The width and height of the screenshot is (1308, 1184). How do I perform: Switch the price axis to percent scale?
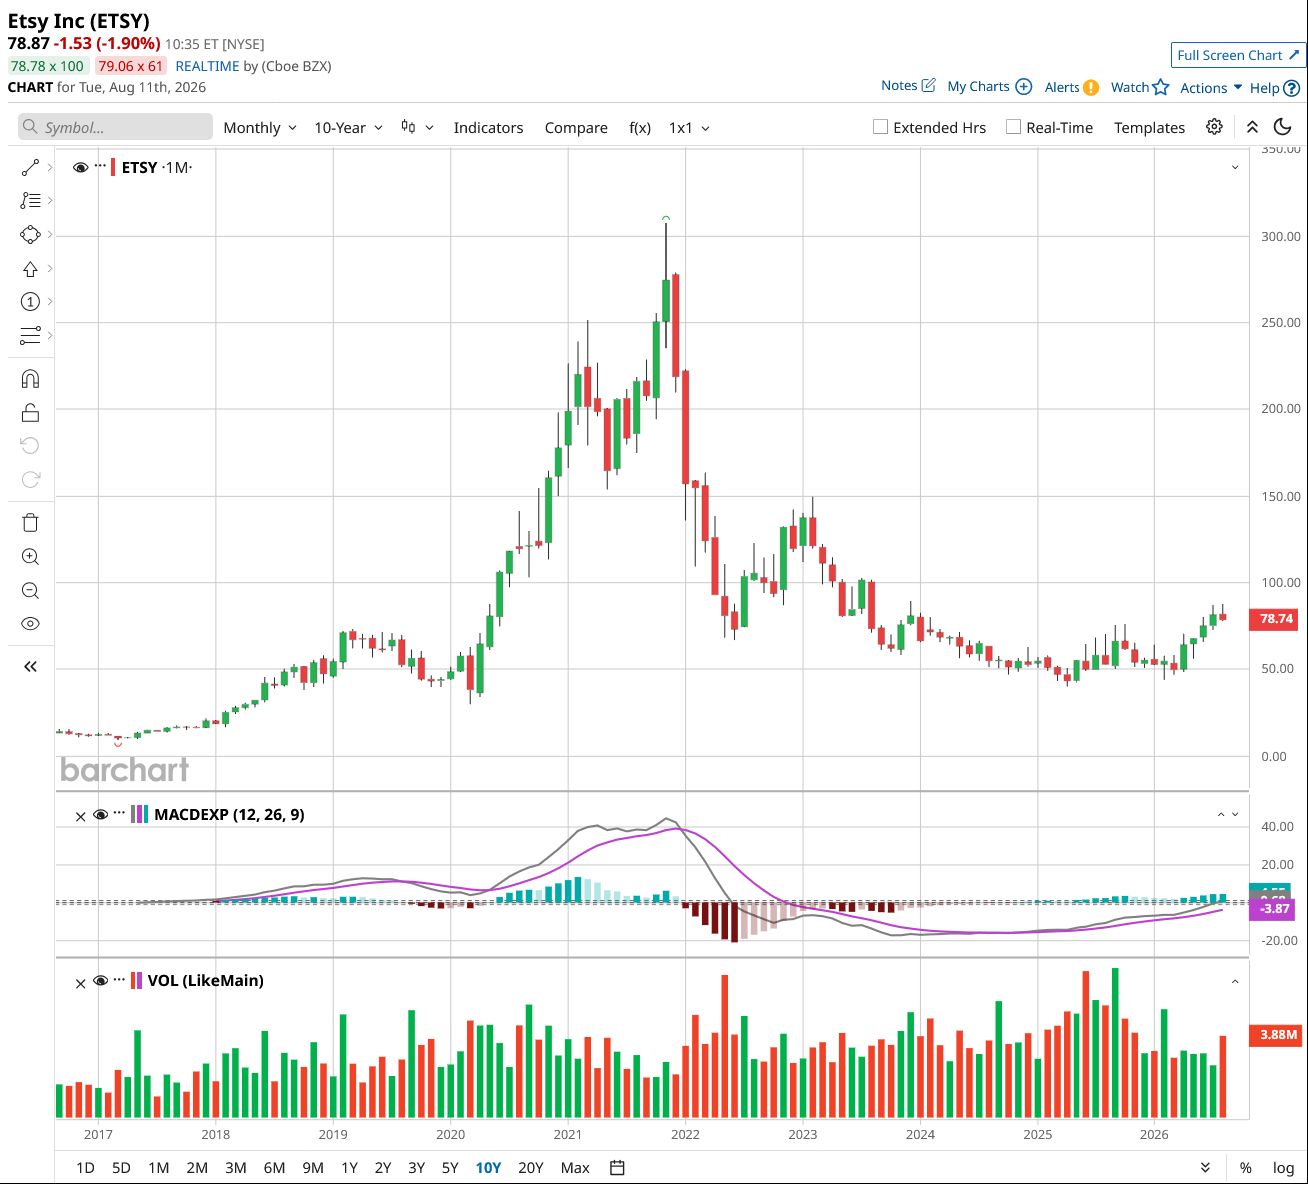(x=1245, y=1167)
